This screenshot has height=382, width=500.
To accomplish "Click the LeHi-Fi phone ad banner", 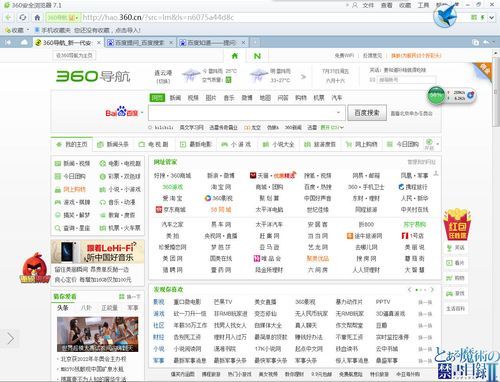I will pos(98,252).
